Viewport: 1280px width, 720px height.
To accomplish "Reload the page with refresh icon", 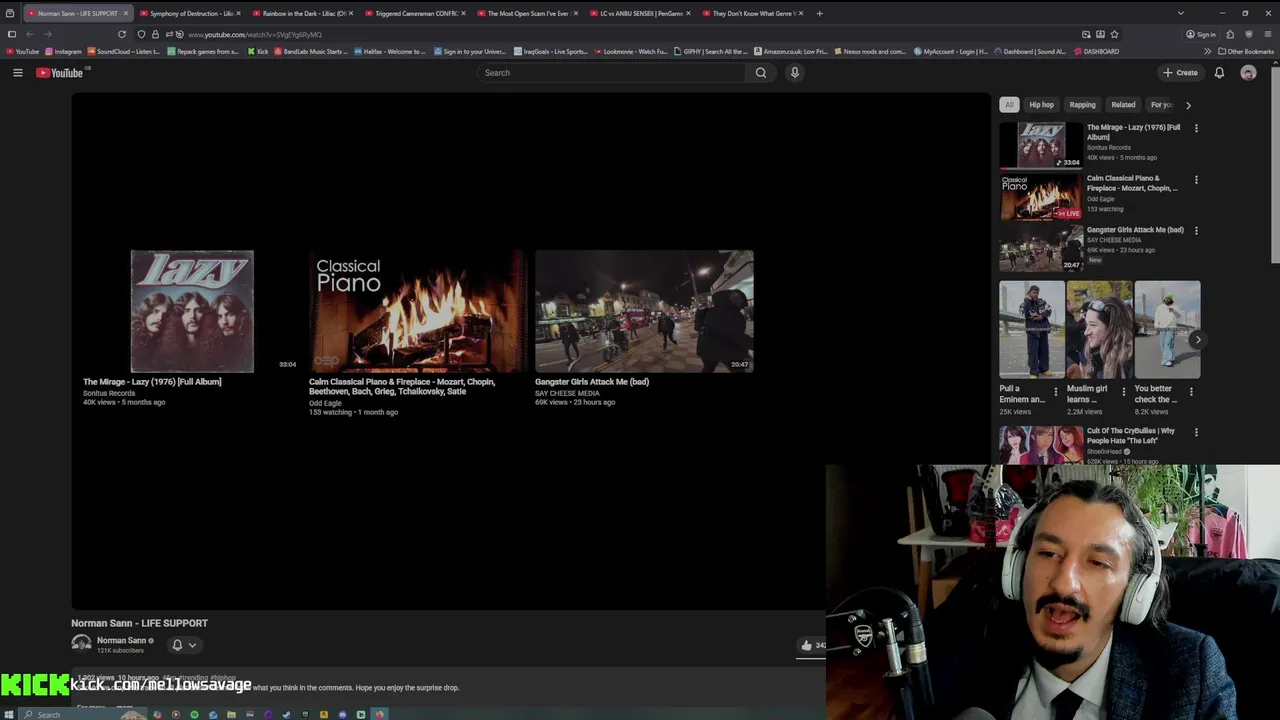I will coord(122,34).
